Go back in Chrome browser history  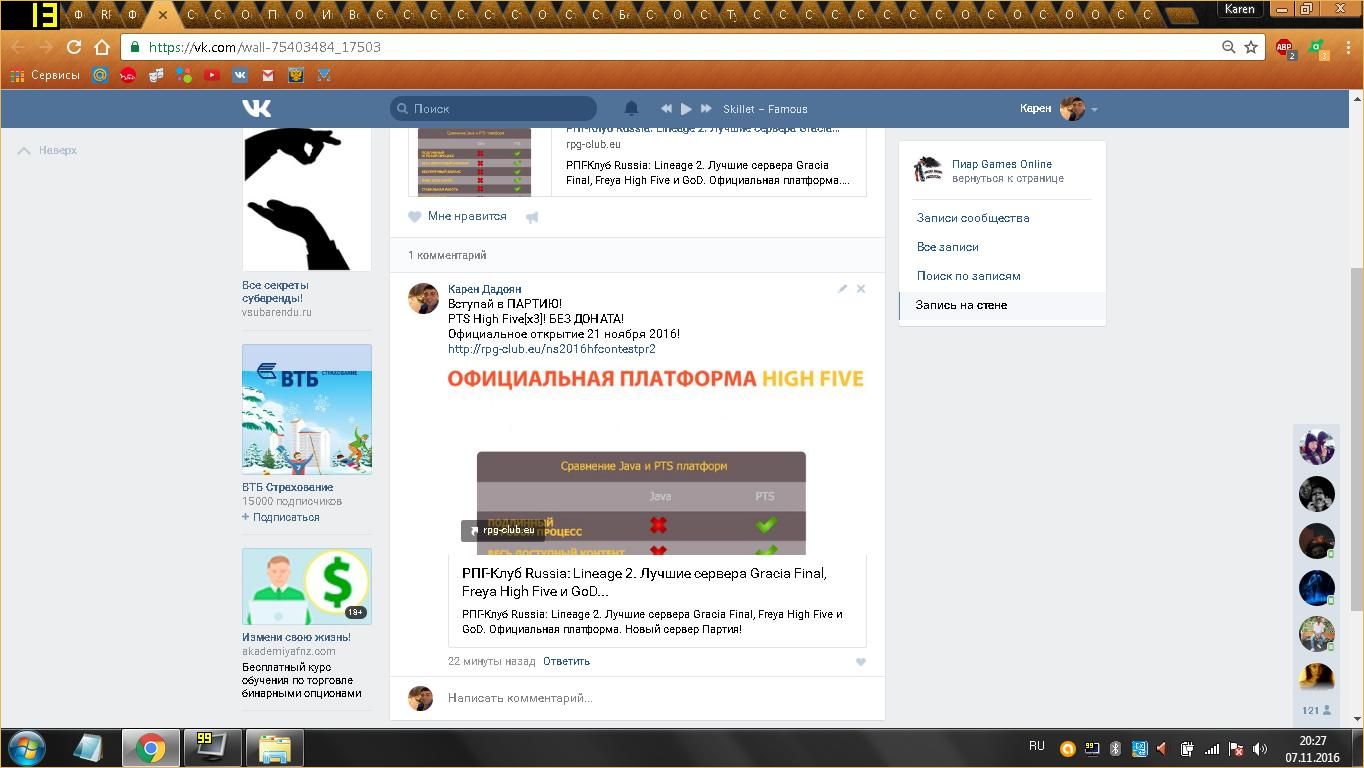pos(18,47)
